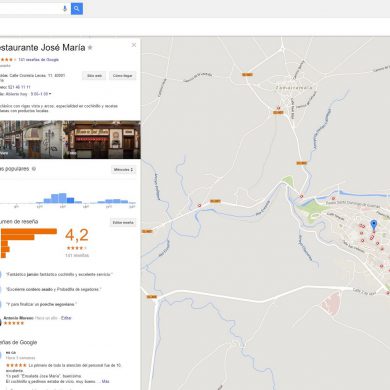Image resolution: width=390 pixels, height=390 pixels.
Task: Click the top five-star rating bar
Action: pos(29,231)
